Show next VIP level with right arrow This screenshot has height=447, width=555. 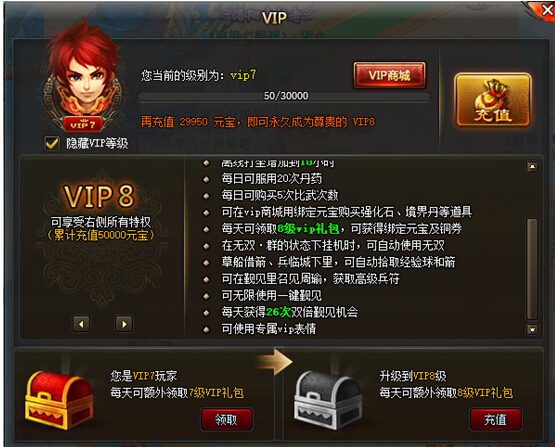(x=124, y=324)
